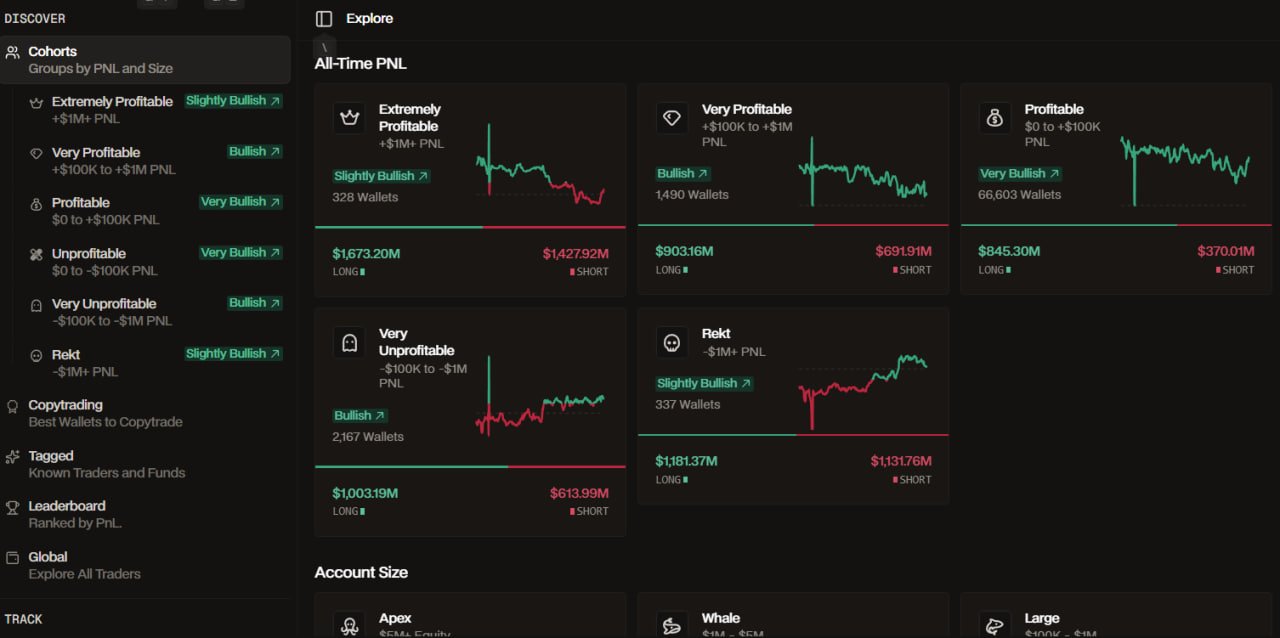Click $1,427.92M short value

(575, 254)
